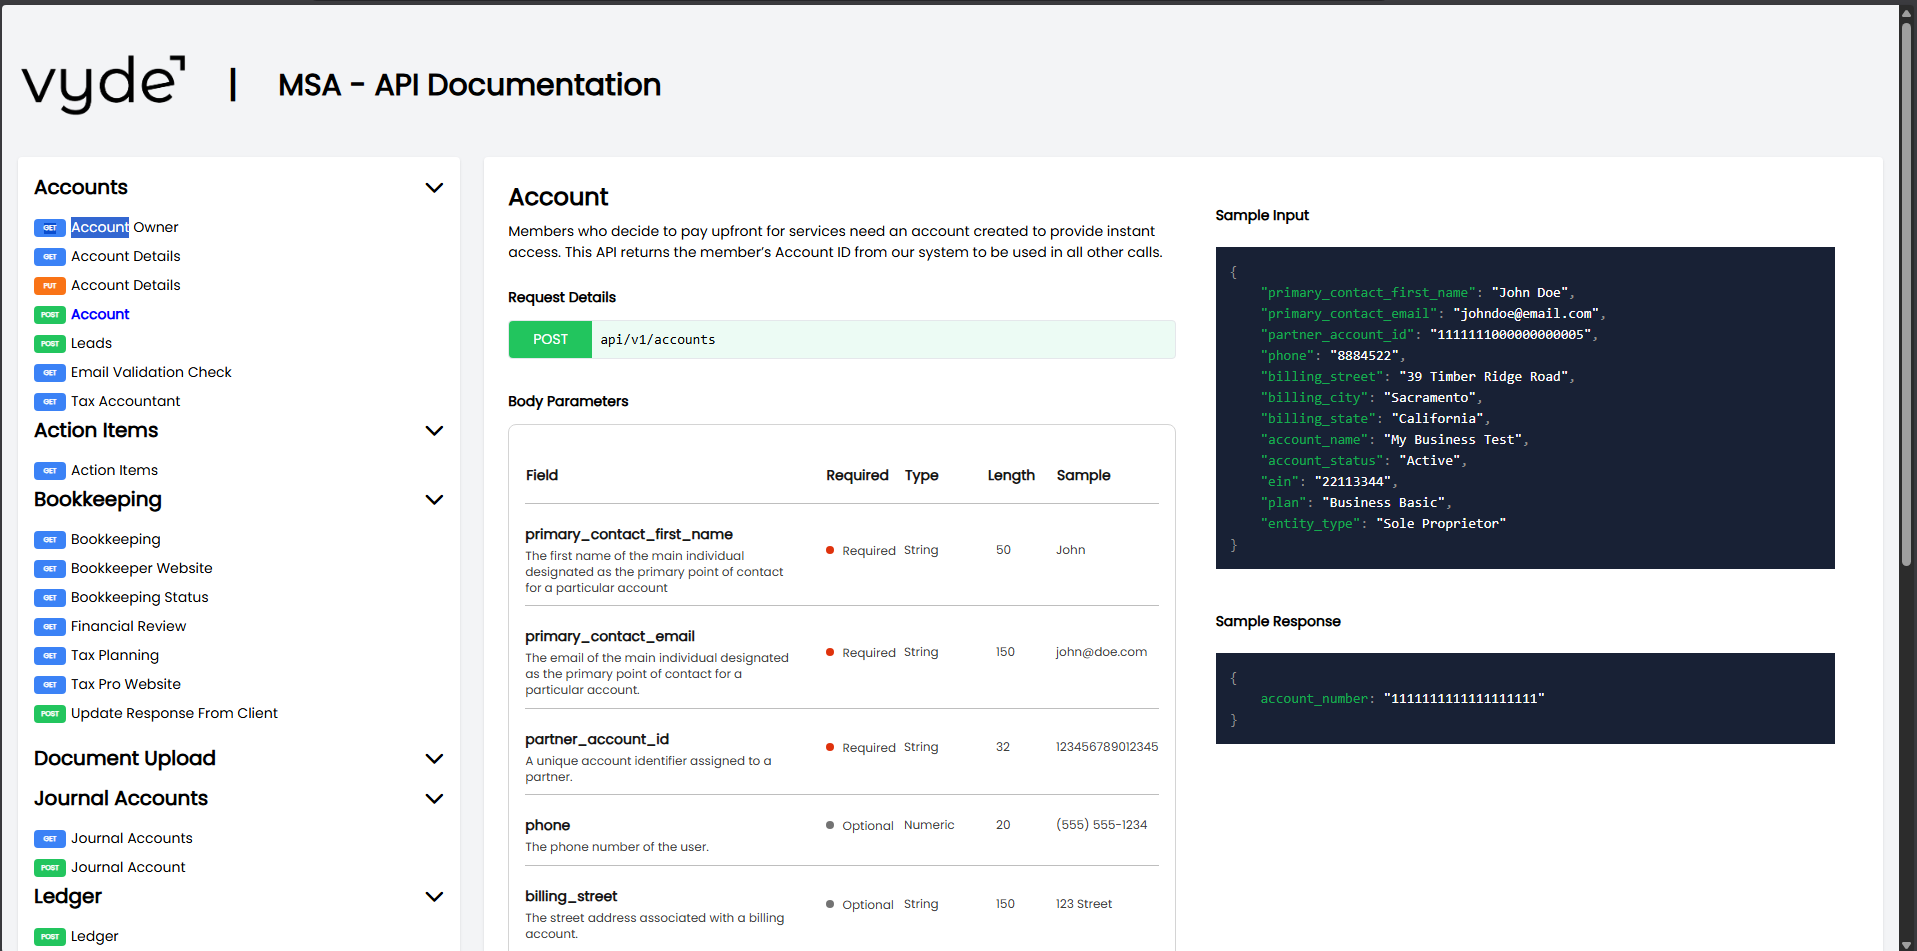Viewport: 1917px width, 951px height.
Task: Open the PUT Account Details endpoint link
Action: point(126,285)
